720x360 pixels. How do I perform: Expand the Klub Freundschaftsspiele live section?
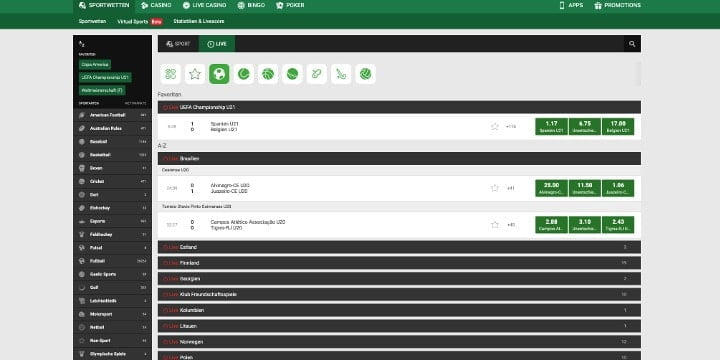[x=399, y=294]
